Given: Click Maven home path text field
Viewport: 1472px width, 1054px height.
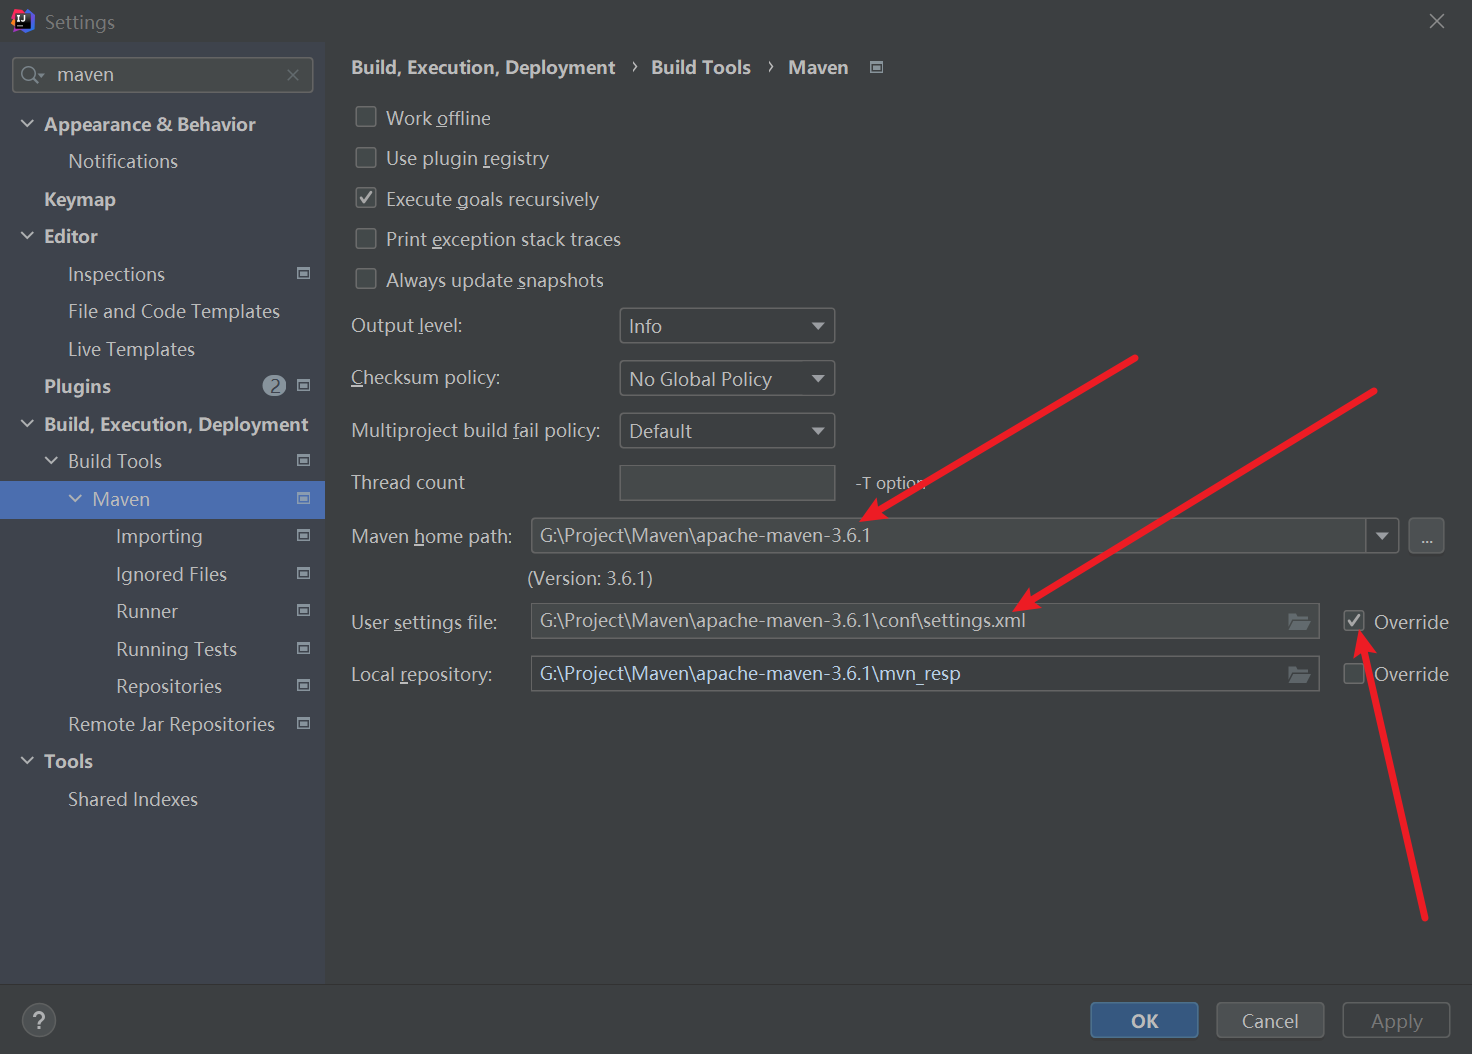Looking at the screenshot, I should click(948, 536).
